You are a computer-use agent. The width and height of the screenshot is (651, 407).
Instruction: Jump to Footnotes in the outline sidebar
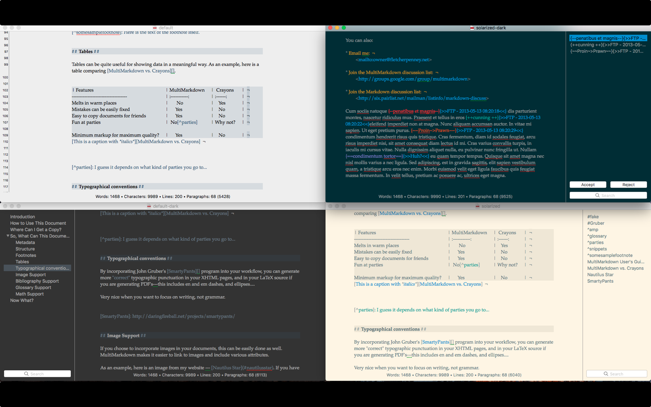[26, 255]
